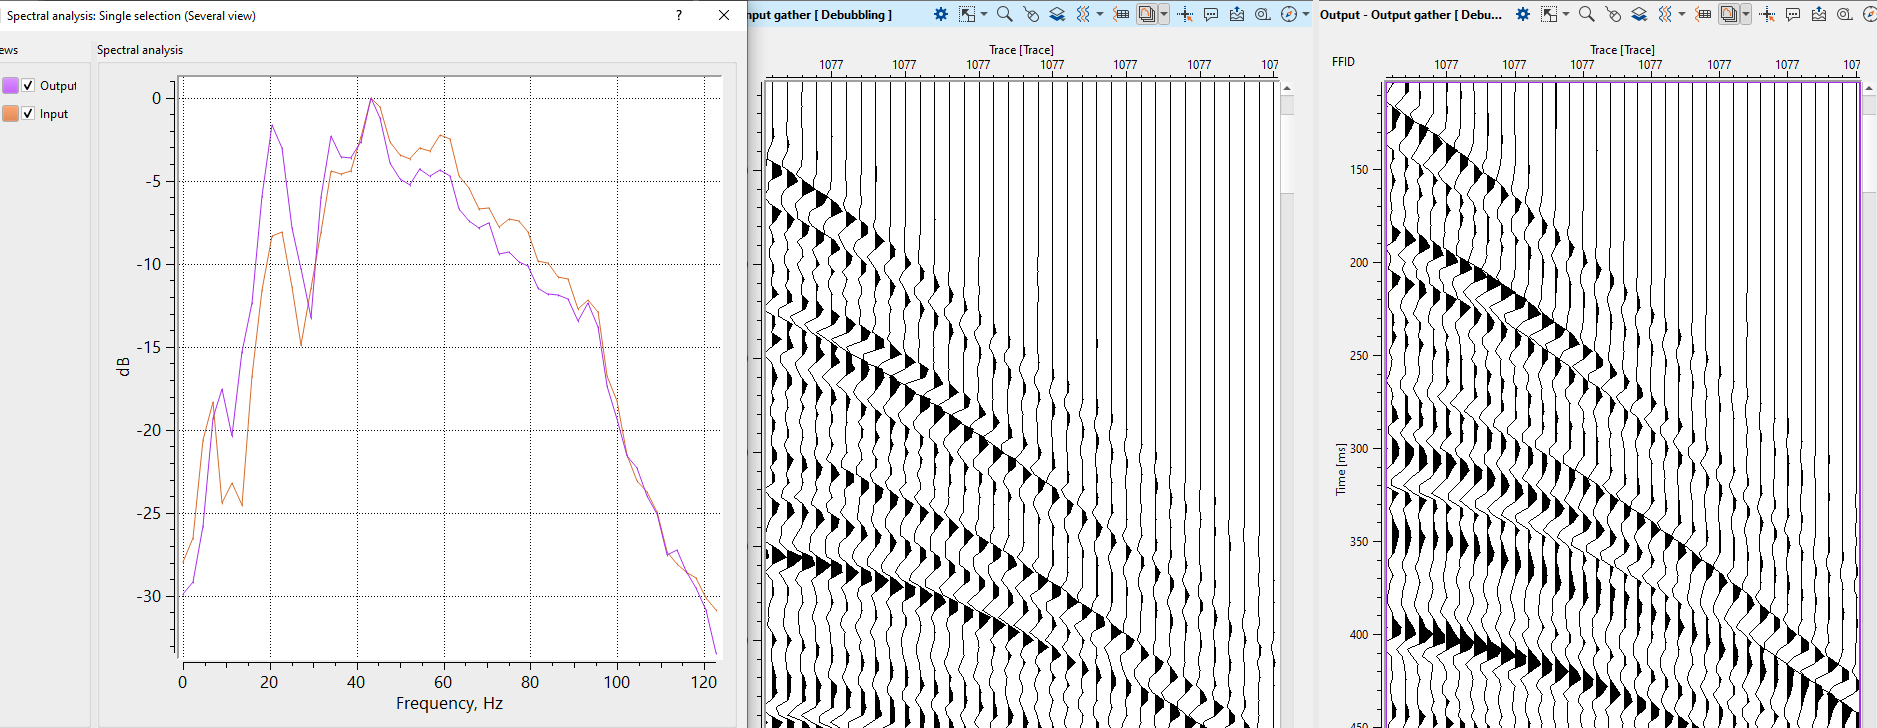This screenshot has width=1877, height=728.
Task: Click mouse mode icon in Output gather toolbar
Action: click(x=1612, y=14)
